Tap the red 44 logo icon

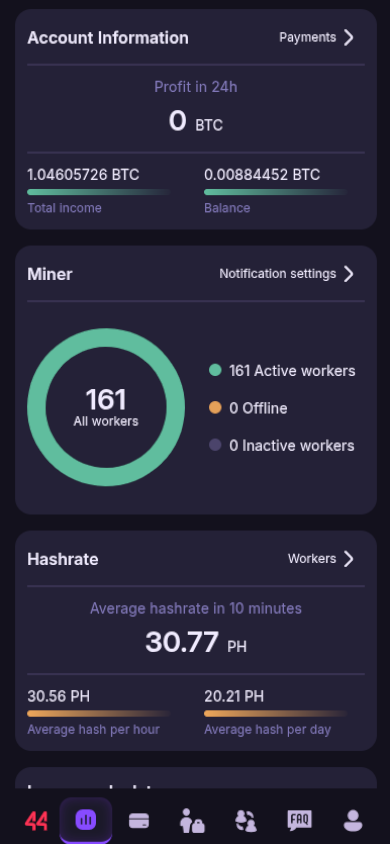pyautogui.click(x=36, y=821)
